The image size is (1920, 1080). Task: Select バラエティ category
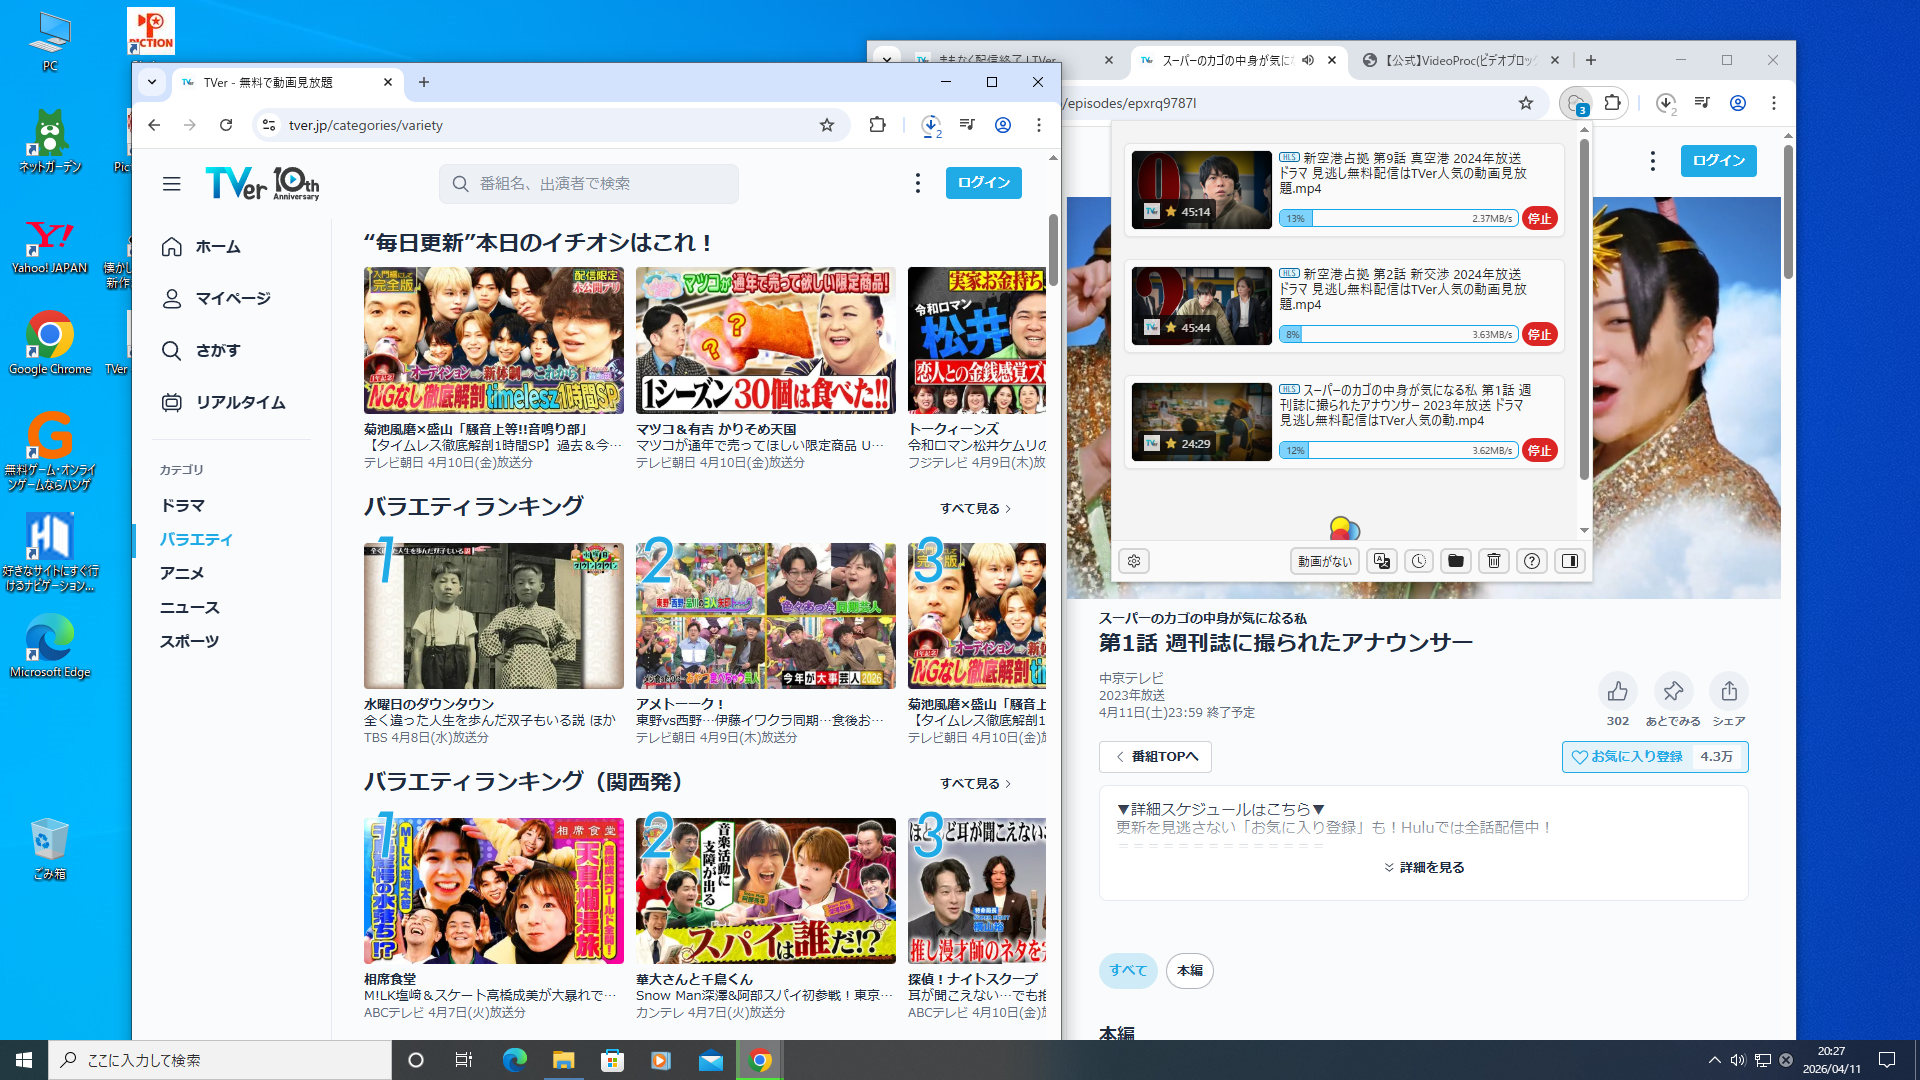tap(196, 540)
